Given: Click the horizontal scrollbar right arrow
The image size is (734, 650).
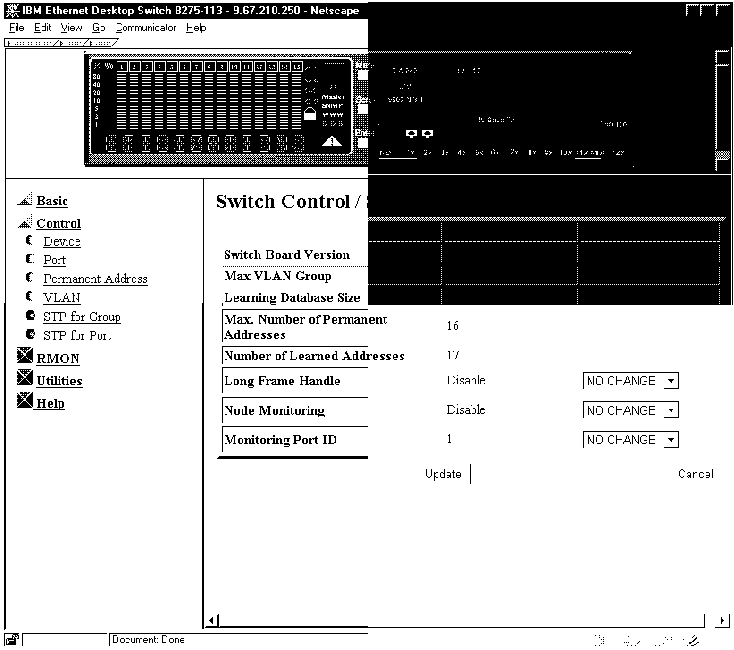Looking at the screenshot, I should 723,621.
